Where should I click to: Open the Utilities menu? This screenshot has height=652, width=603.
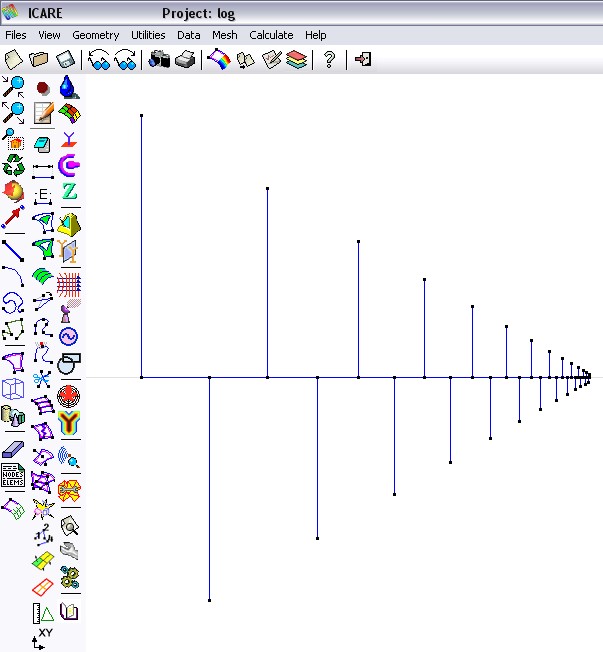[148, 35]
